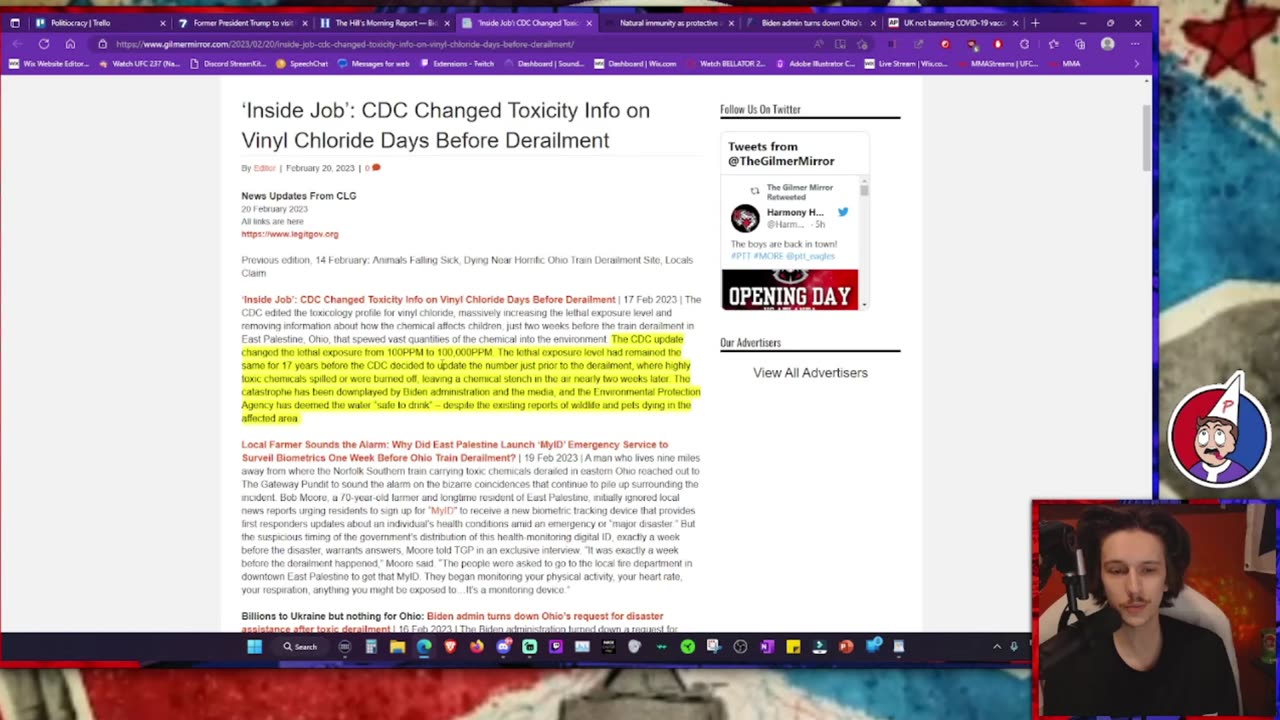This screenshot has width=1280, height=720.
Task: Show hidden system tray icons chevron
Action: [x=997, y=647]
